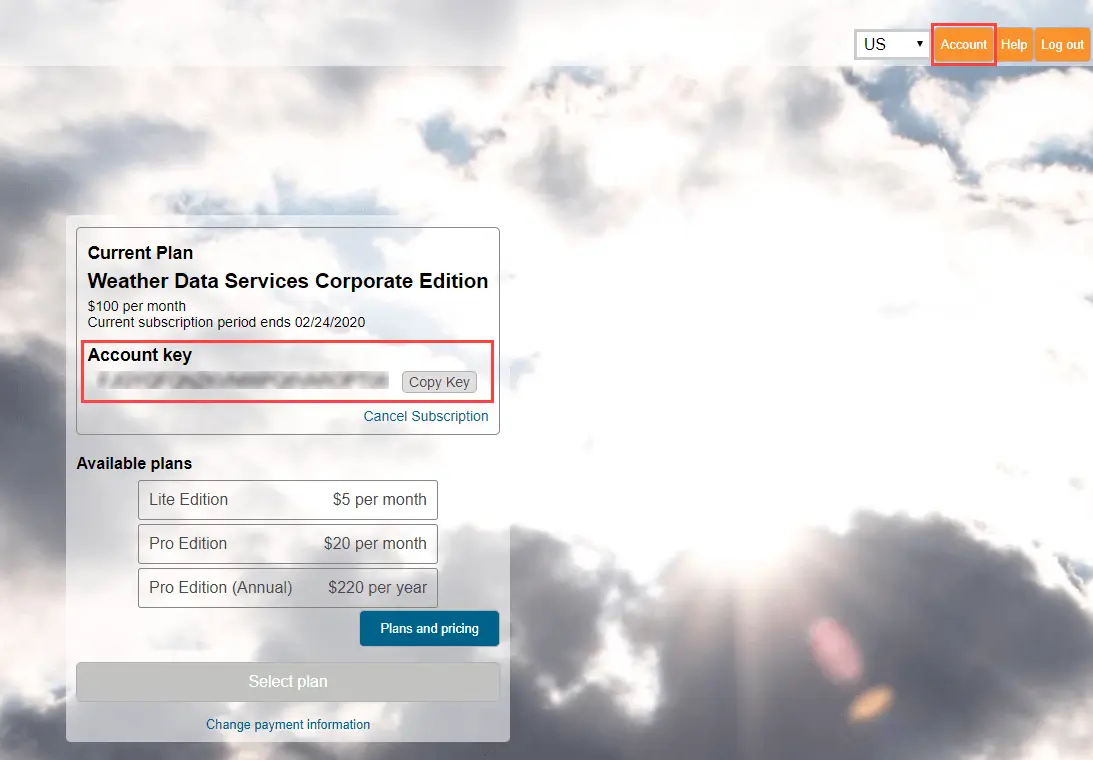Choose the Pro Edition $20 monthly plan
Screen dimensions: 1093x760
click(x=288, y=544)
